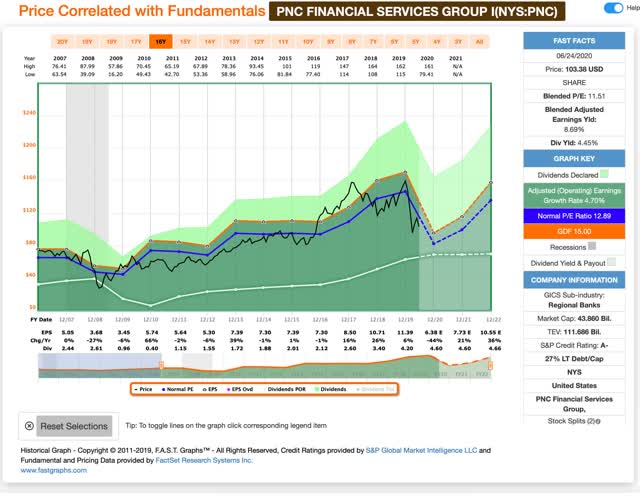Click the left navigator range handle
This screenshot has width=640, height=500.
pos(161,365)
